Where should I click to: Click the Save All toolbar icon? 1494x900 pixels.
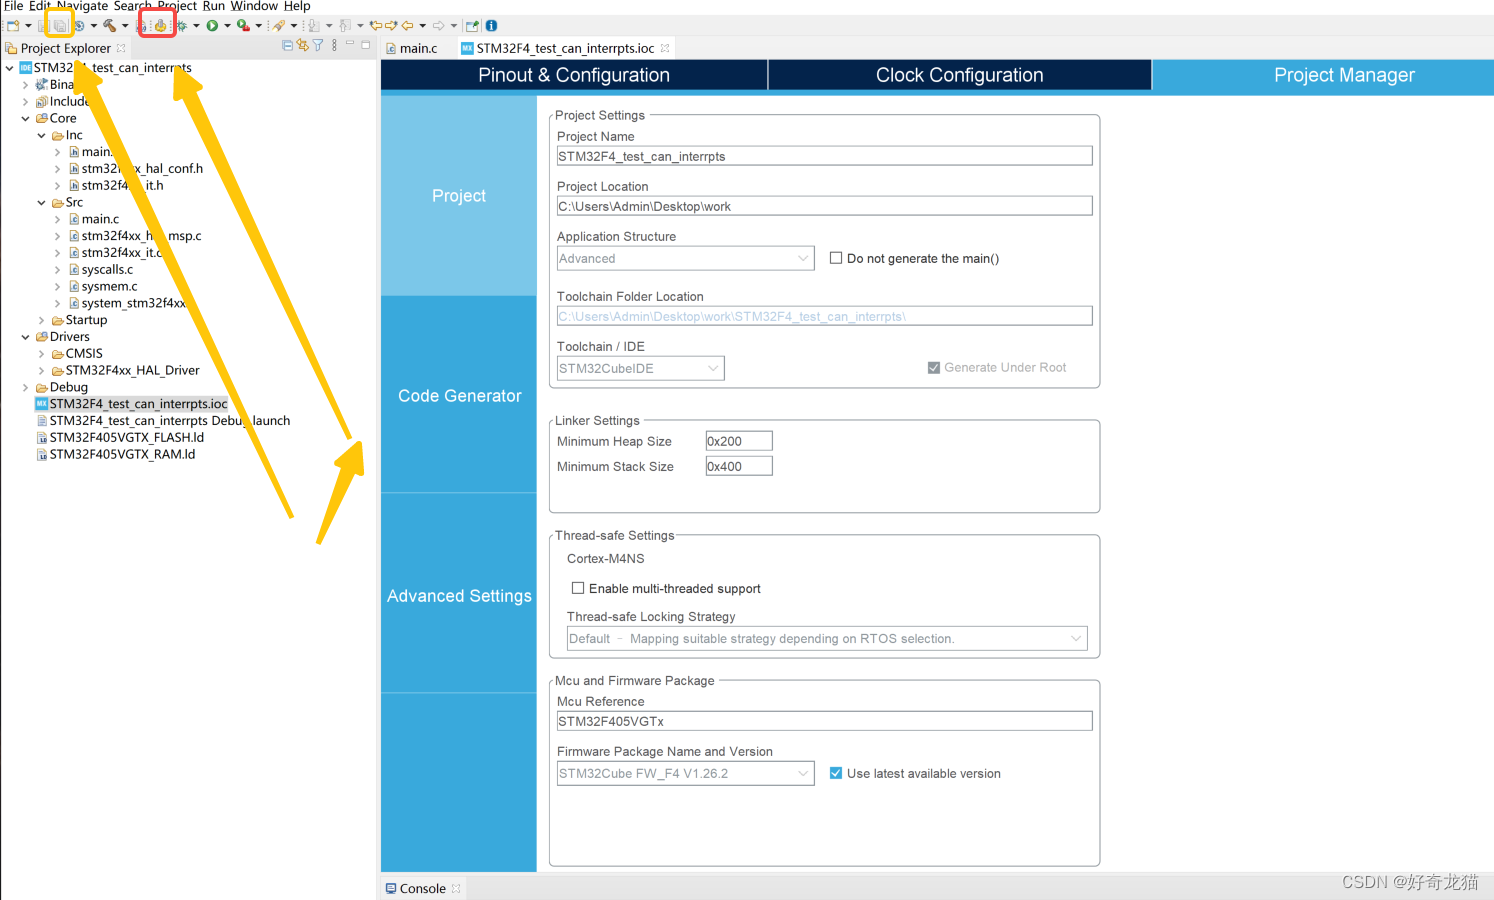(x=60, y=26)
